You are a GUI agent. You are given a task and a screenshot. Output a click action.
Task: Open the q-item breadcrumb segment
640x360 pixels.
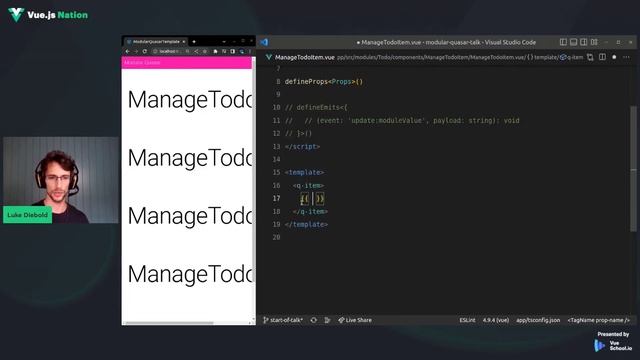(572, 57)
